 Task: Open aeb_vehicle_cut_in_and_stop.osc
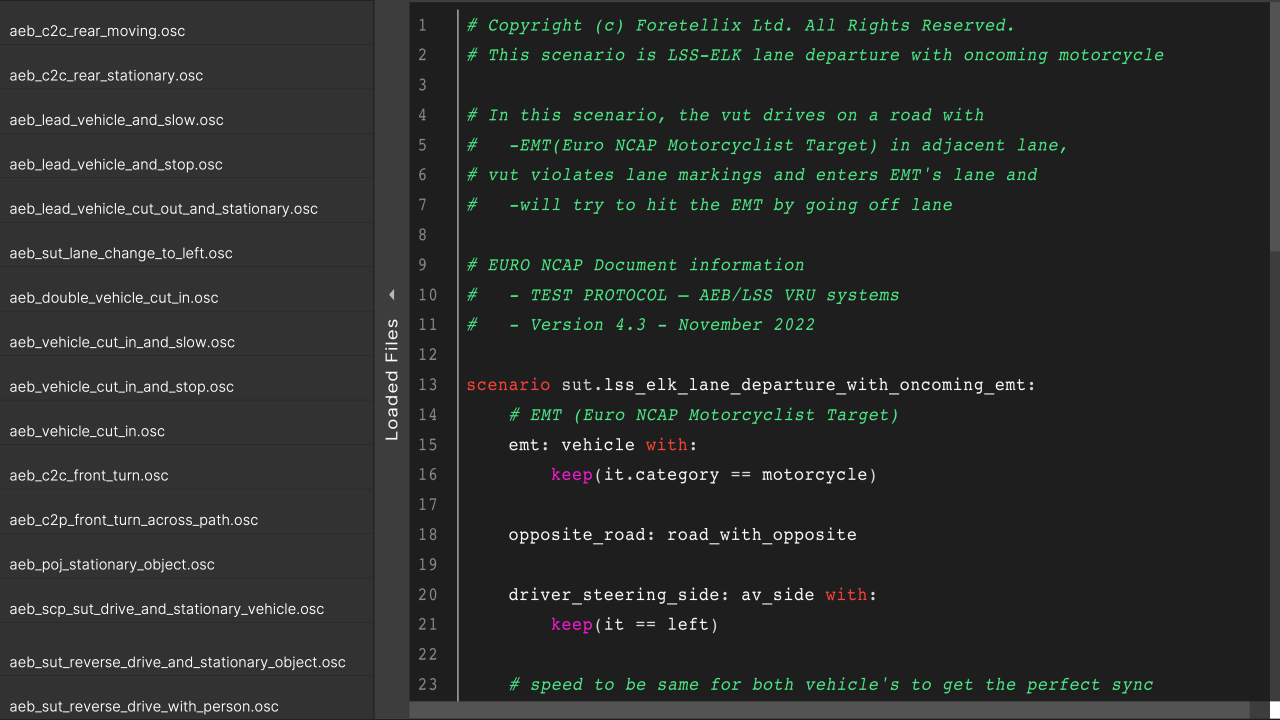(x=122, y=387)
